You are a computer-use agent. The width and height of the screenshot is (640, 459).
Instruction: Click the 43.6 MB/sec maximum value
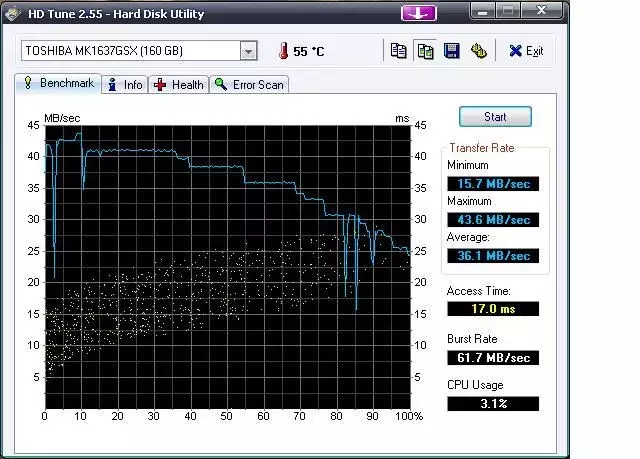493,220
